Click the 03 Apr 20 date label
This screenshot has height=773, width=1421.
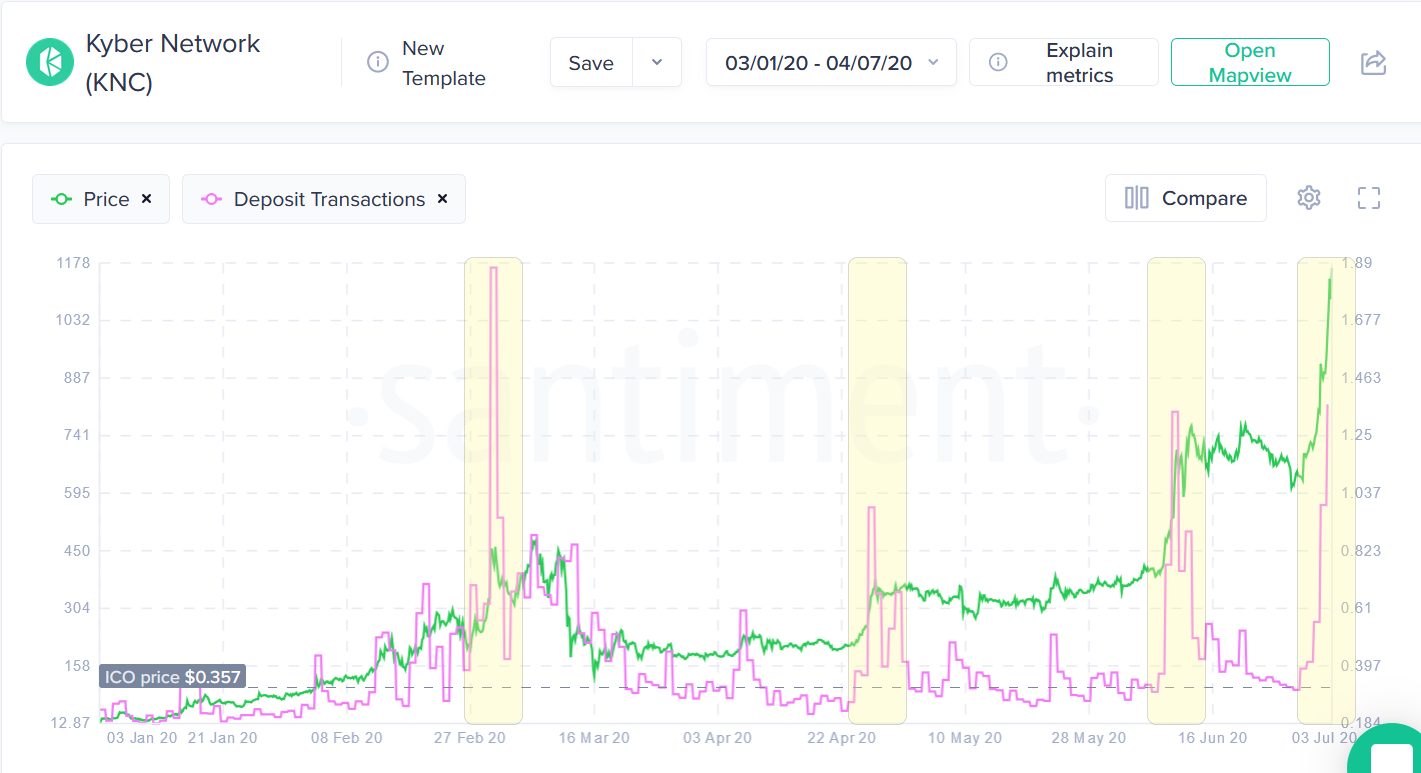[717, 739]
